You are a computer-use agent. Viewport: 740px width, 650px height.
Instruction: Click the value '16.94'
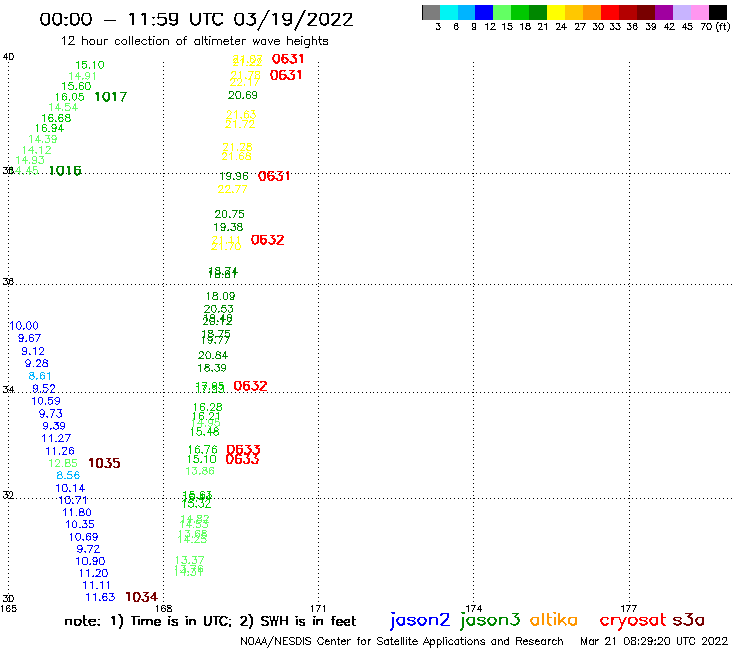[49, 128]
